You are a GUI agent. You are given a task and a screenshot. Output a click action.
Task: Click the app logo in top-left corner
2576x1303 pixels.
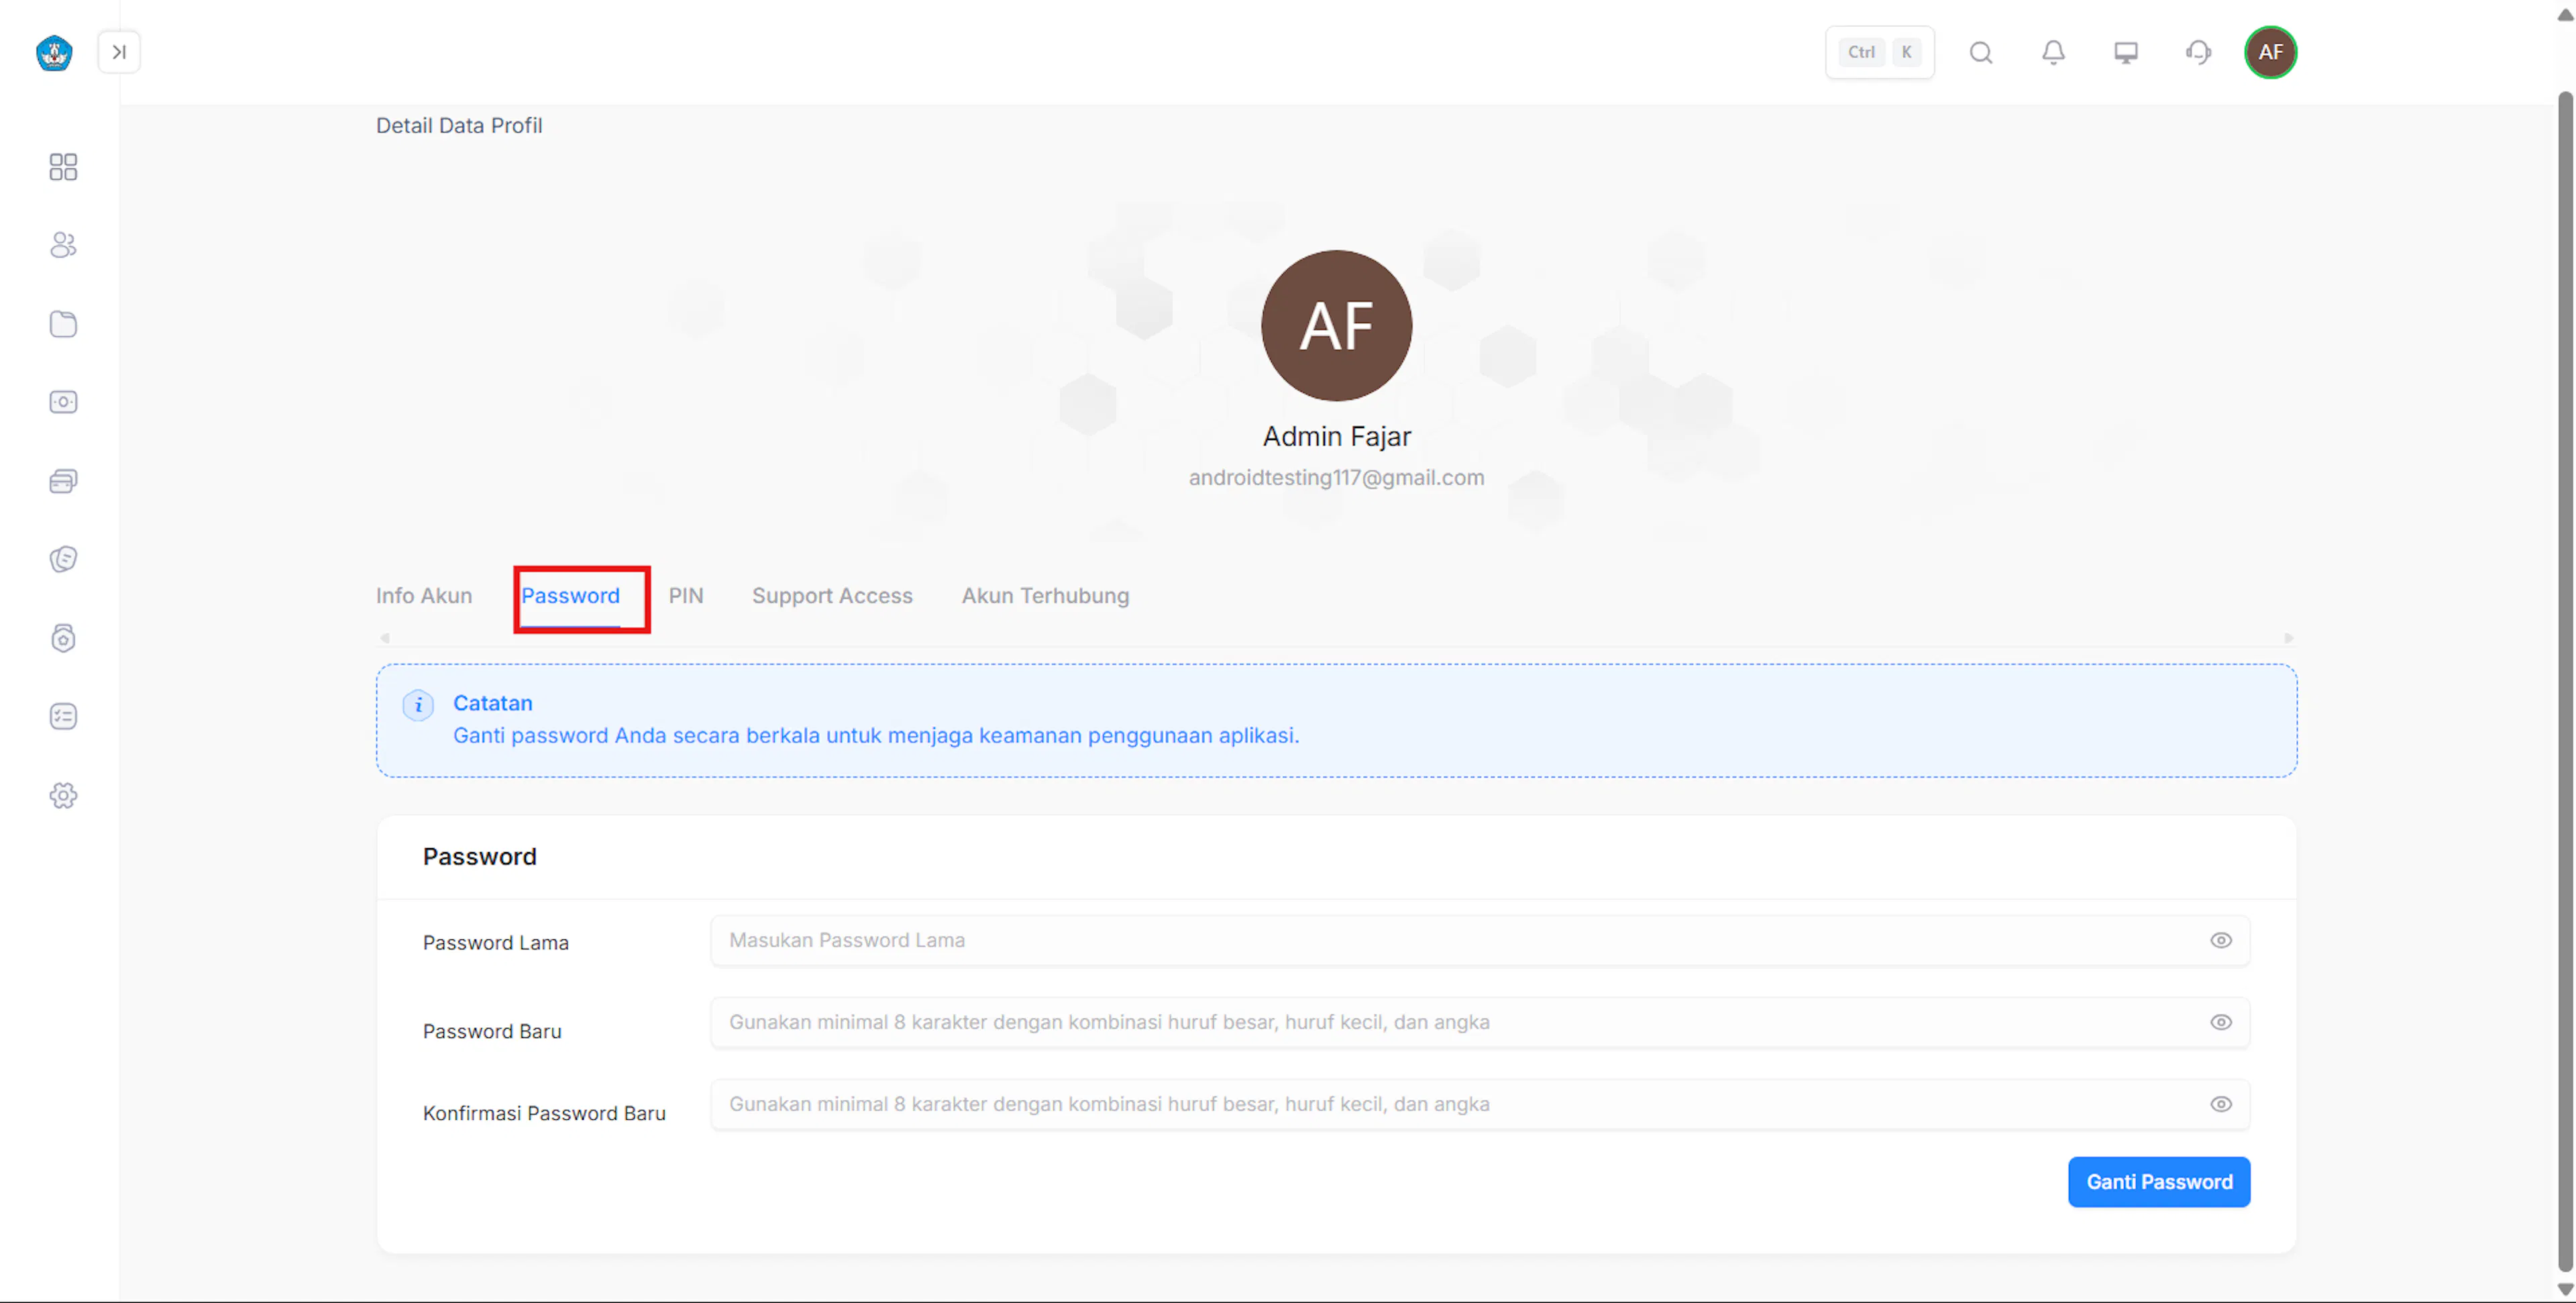point(54,52)
